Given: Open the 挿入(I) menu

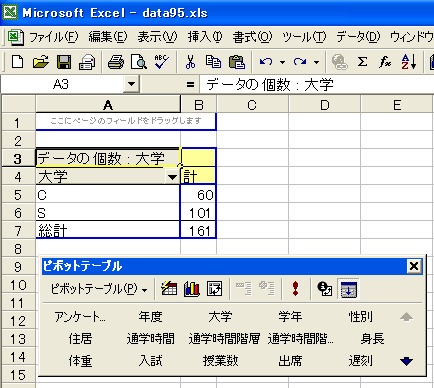Looking at the screenshot, I should 205,37.
